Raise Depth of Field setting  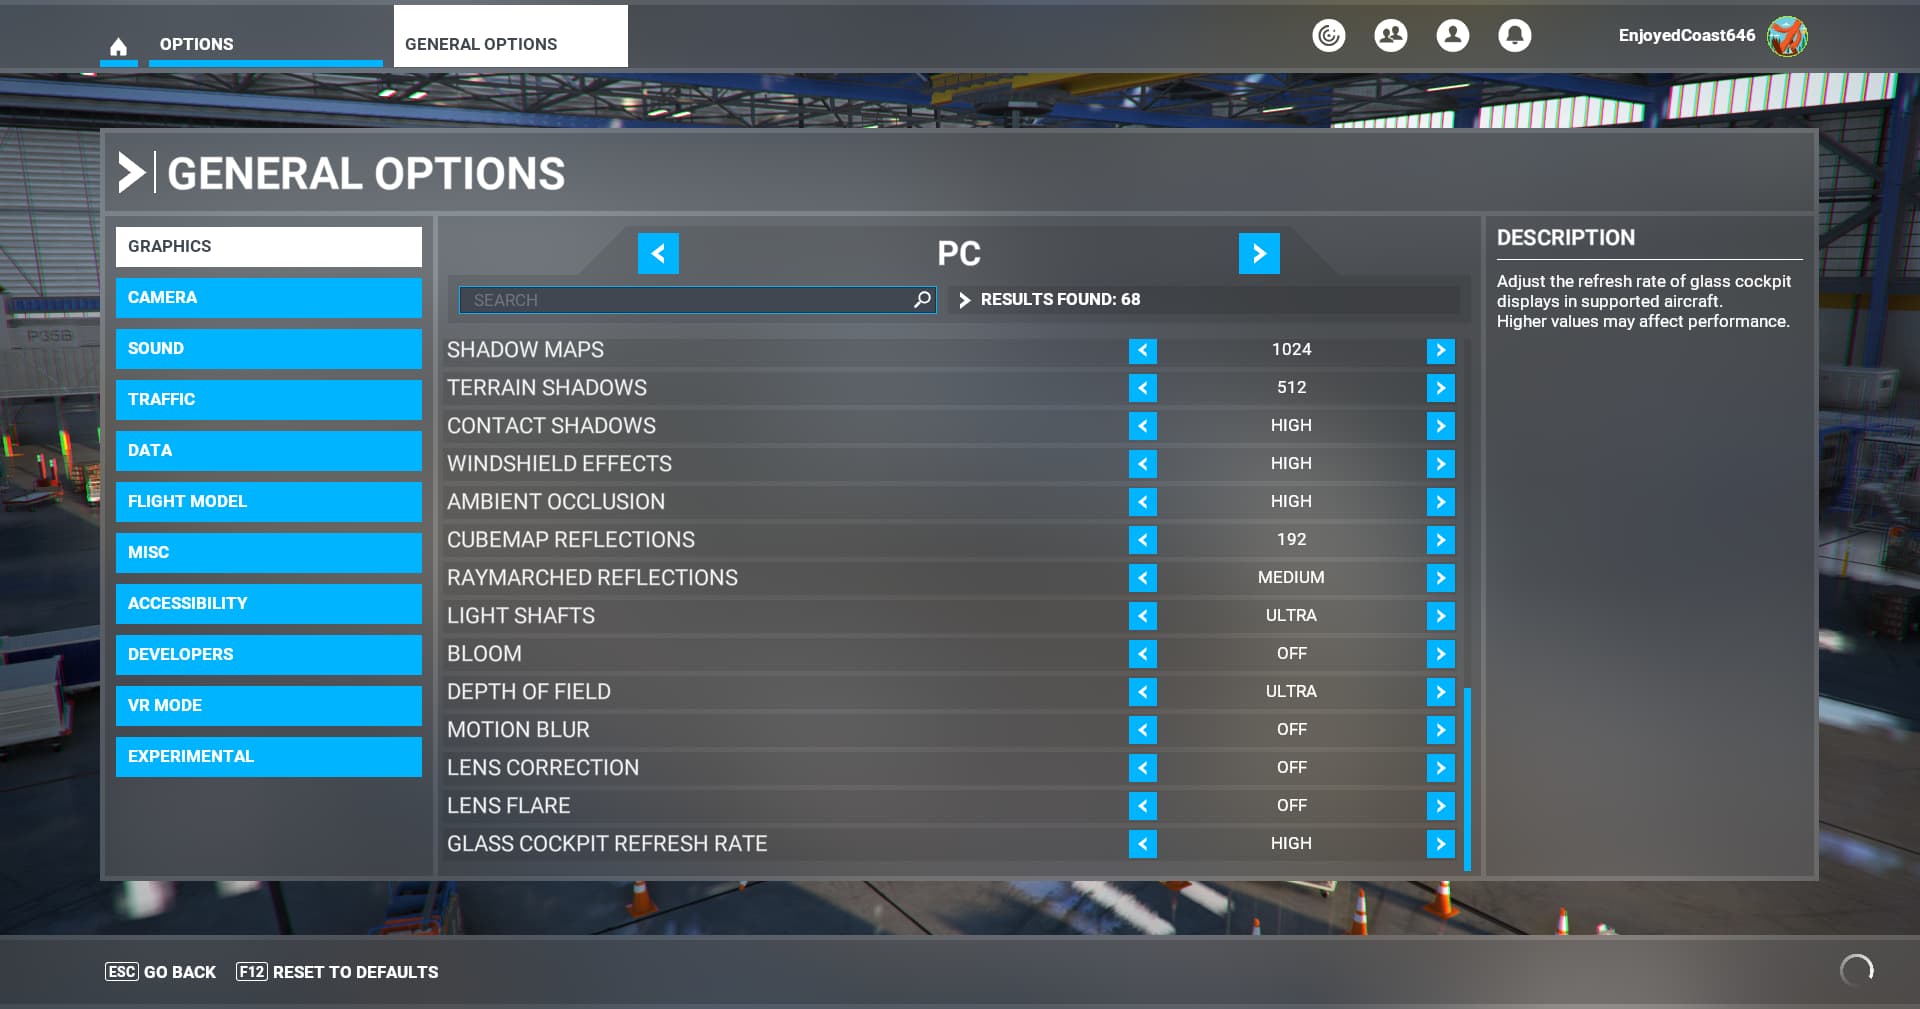1440,692
